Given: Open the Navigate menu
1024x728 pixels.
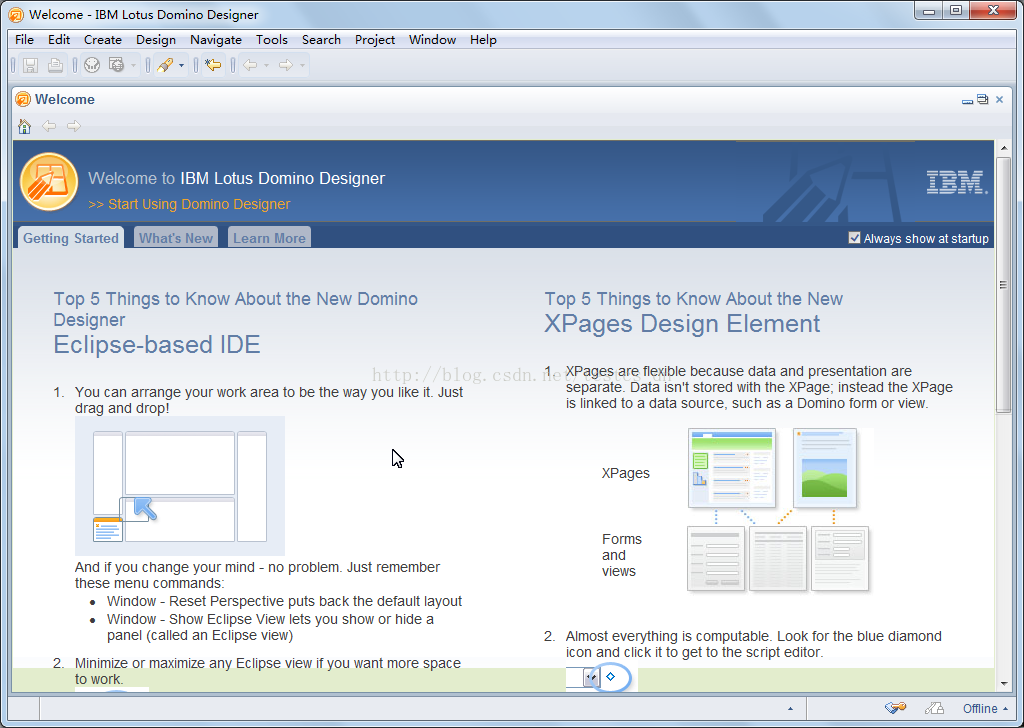Looking at the screenshot, I should 216,40.
